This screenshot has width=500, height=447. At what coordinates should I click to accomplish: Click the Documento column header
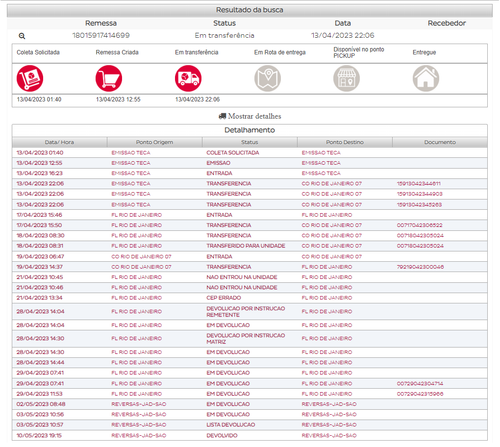click(x=440, y=142)
